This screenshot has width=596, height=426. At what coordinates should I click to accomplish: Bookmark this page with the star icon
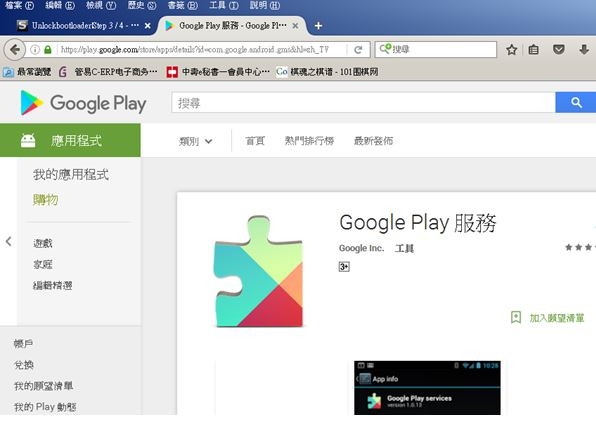pos(512,49)
